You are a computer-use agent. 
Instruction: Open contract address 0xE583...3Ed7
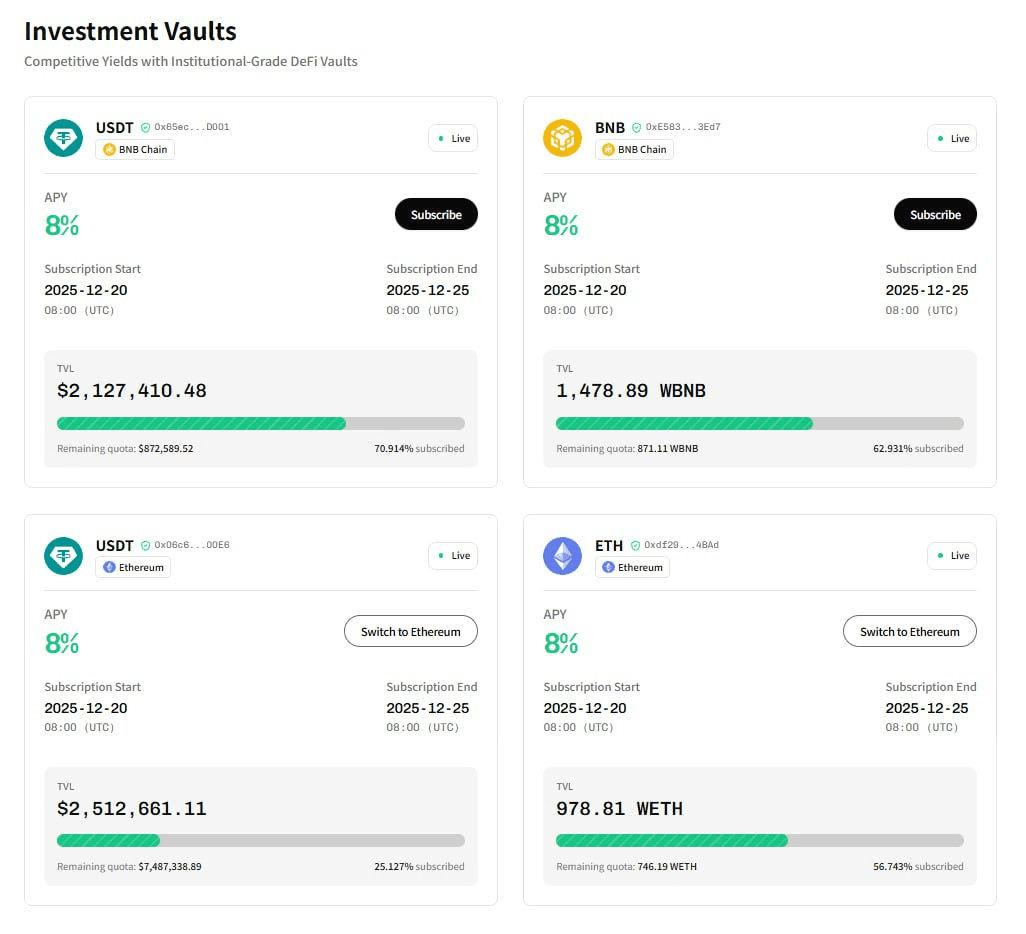tap(683, 128)
